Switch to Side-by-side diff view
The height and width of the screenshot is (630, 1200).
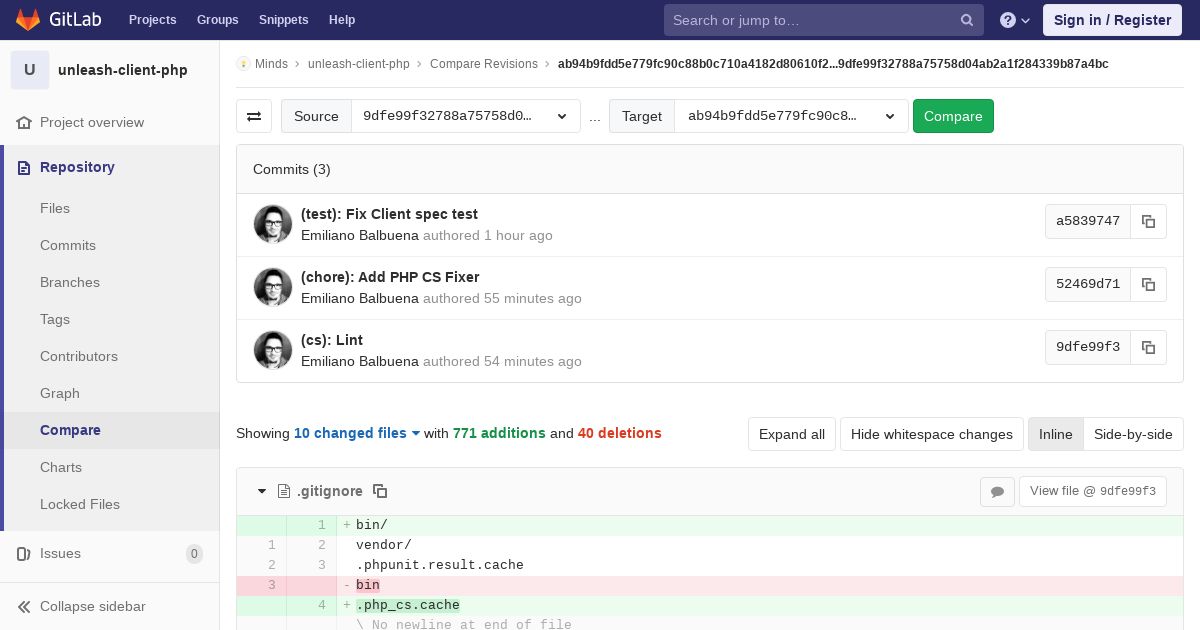1133,434
